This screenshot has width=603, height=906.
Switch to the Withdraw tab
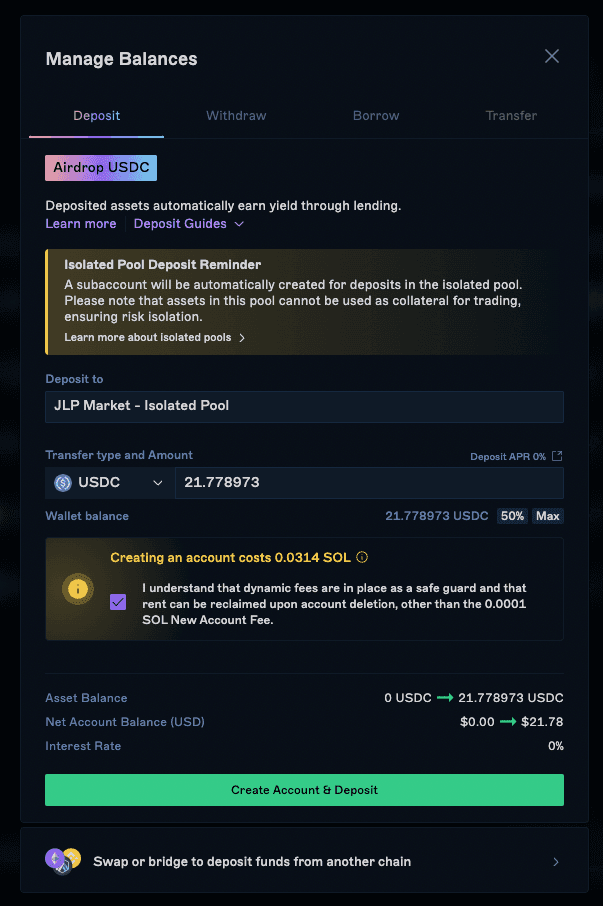click(x=236, y=116)
